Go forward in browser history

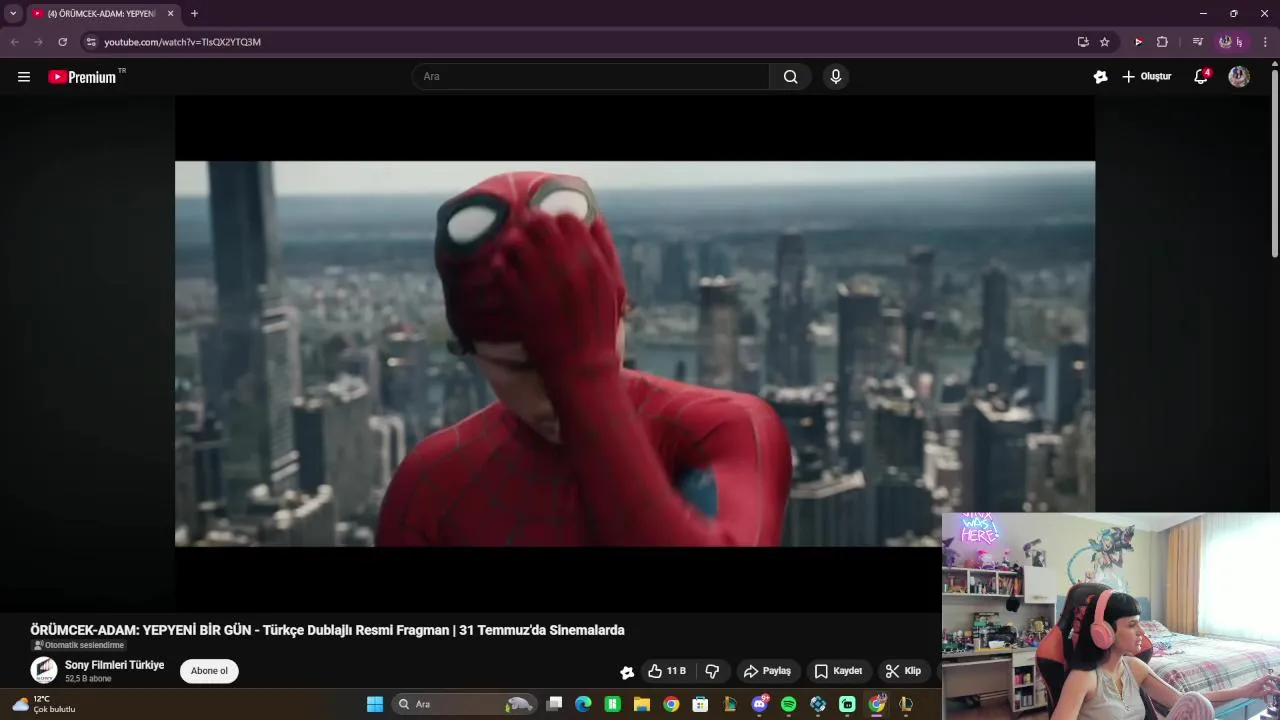tap(38, 42)
